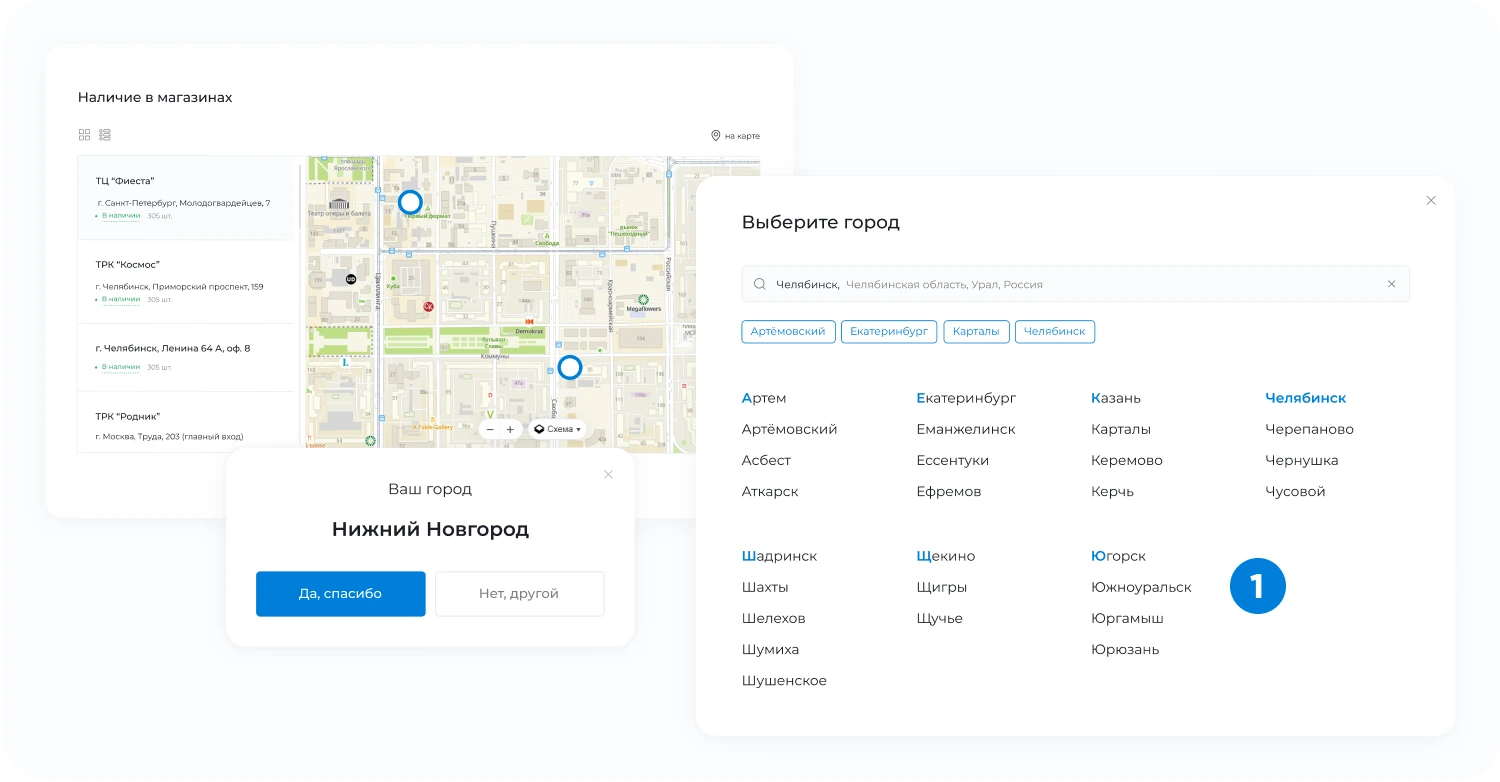Click the blue numbered "1" annotation badge
The height and width of the screenshot is (782, 1500).
pyautogui.click(x=1258, y=586)
